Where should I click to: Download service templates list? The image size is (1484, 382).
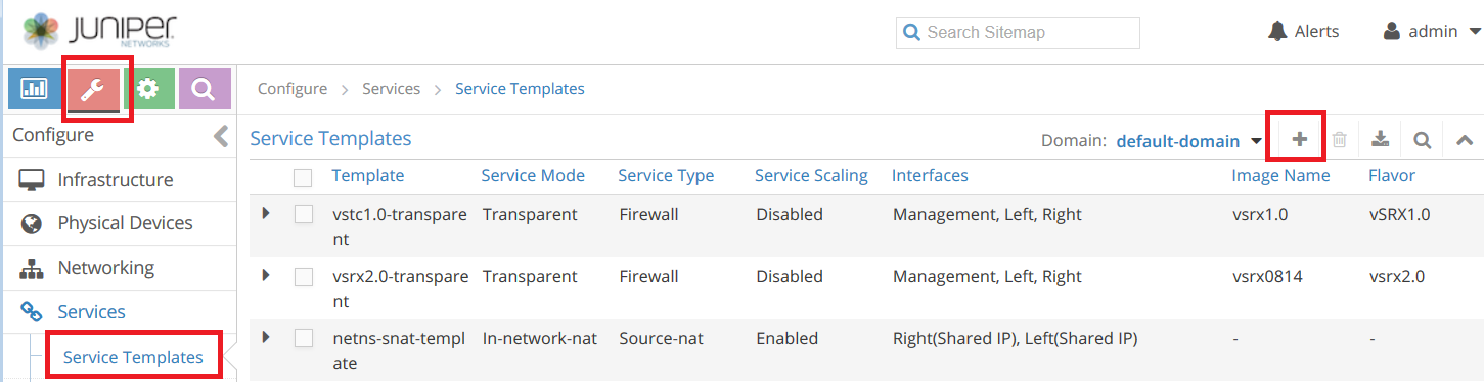(x=1381, y=140)
